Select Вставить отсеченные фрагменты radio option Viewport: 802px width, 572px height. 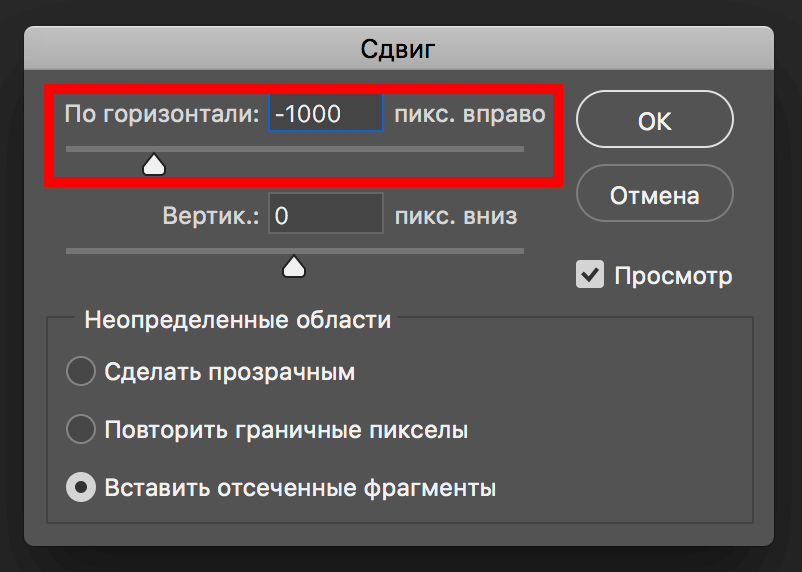tap(81, 487)
